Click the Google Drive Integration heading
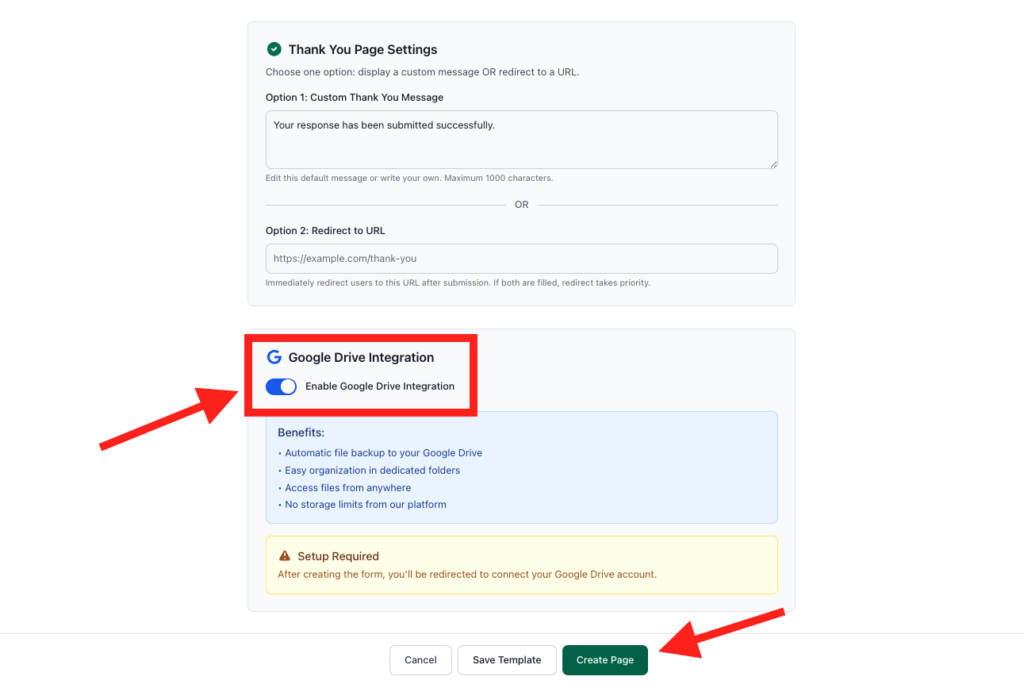1024x684 pixels. (360, 357)
